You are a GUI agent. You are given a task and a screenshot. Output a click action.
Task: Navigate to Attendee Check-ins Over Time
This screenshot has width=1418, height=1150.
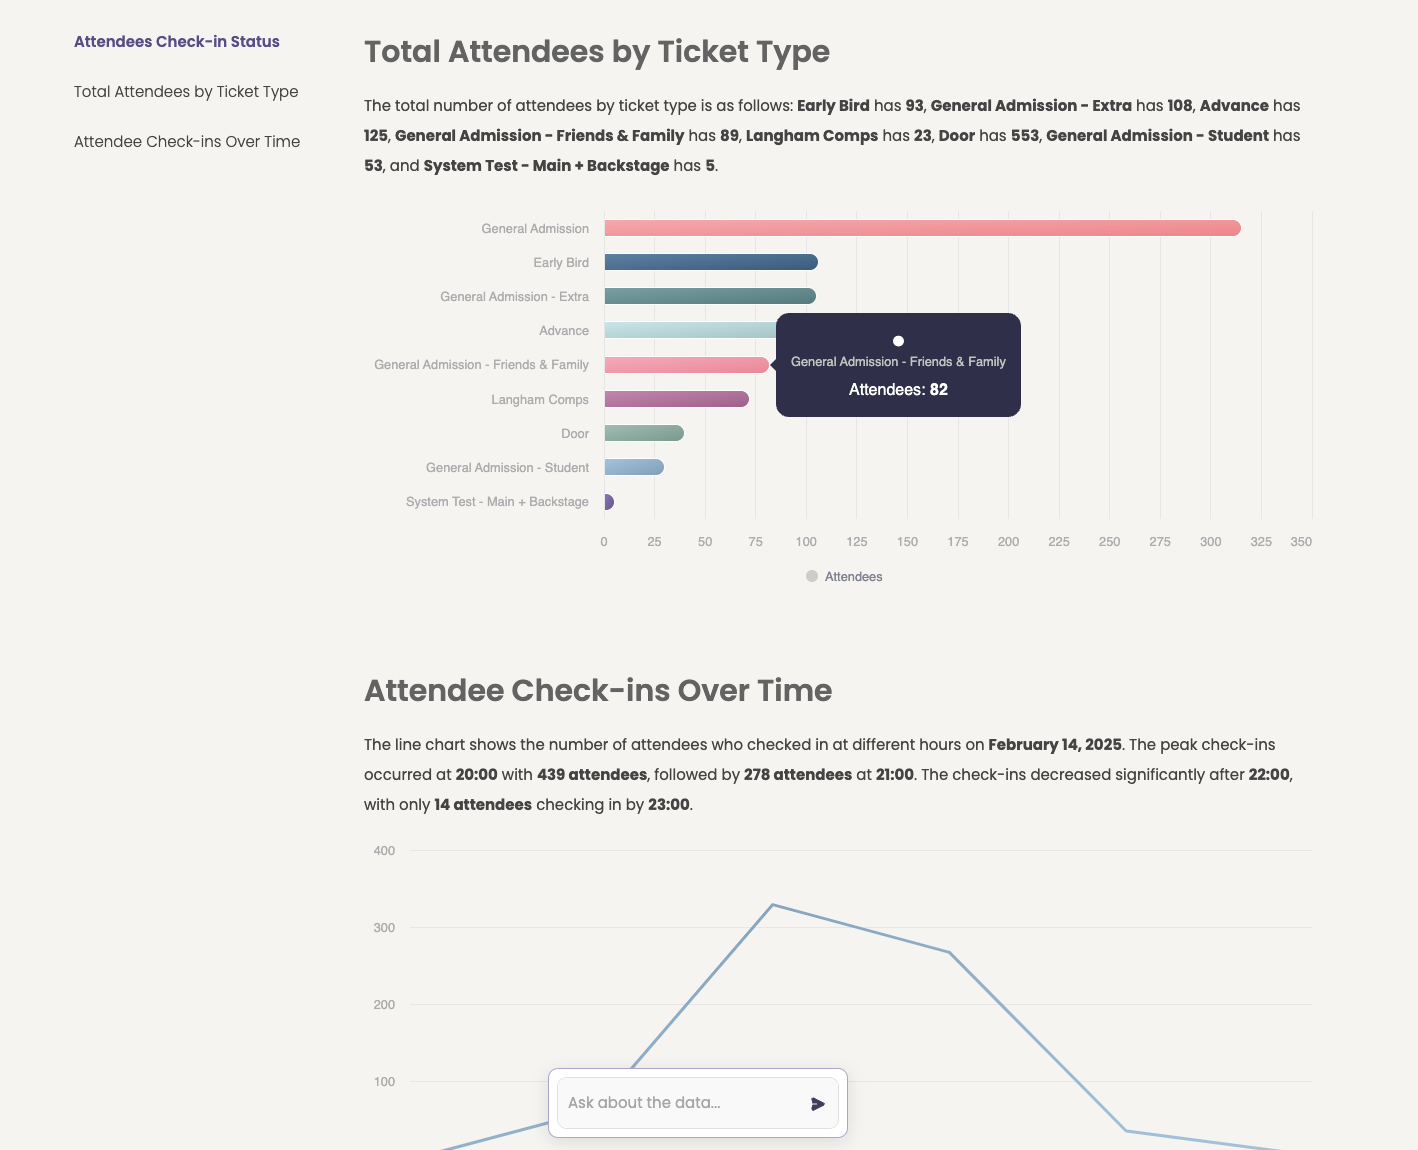pyautogui.click(x=186, y=141)
